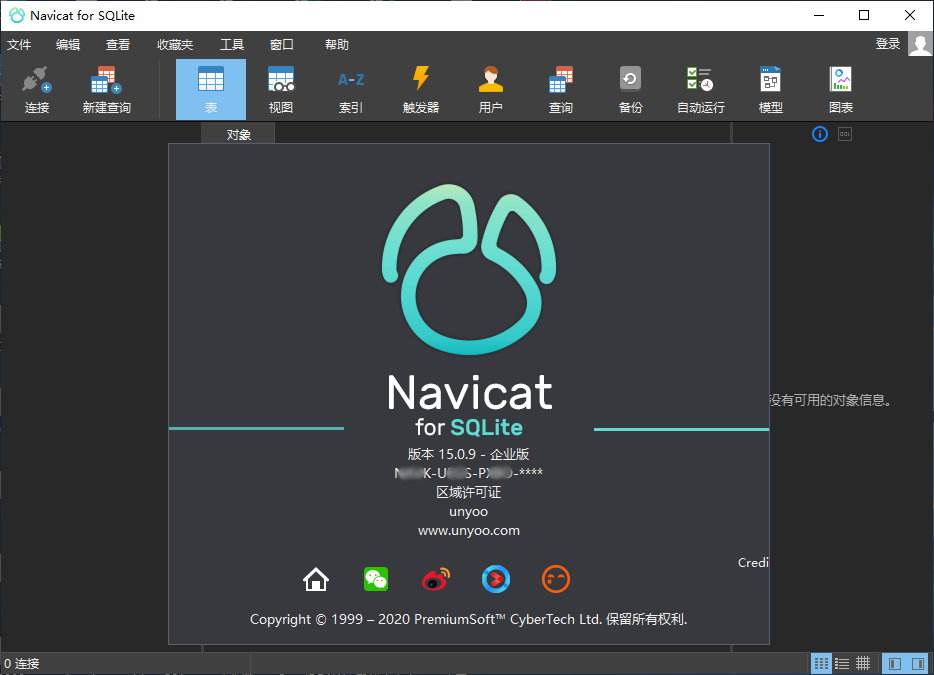Open the 窗口 (Window) menu
934x675 pixels.
tap(282, 45)
